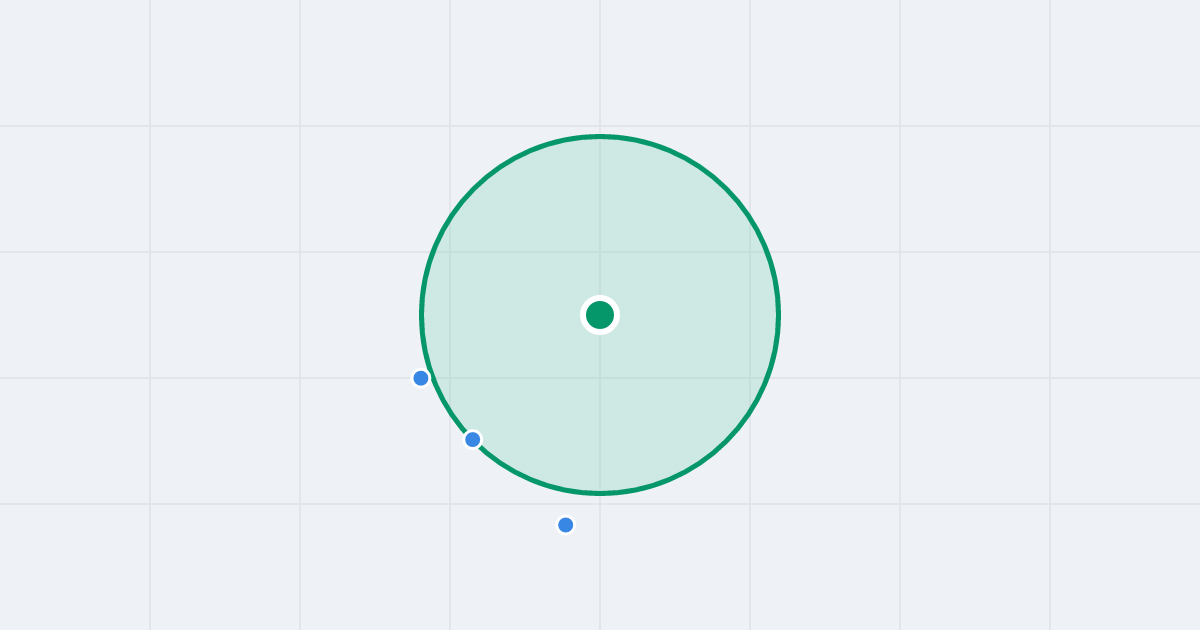Screen dimensions: 1200x630
Task: Click the shaded fill left of the center marker
Action: pyautogui.click(x=505, y=315)
